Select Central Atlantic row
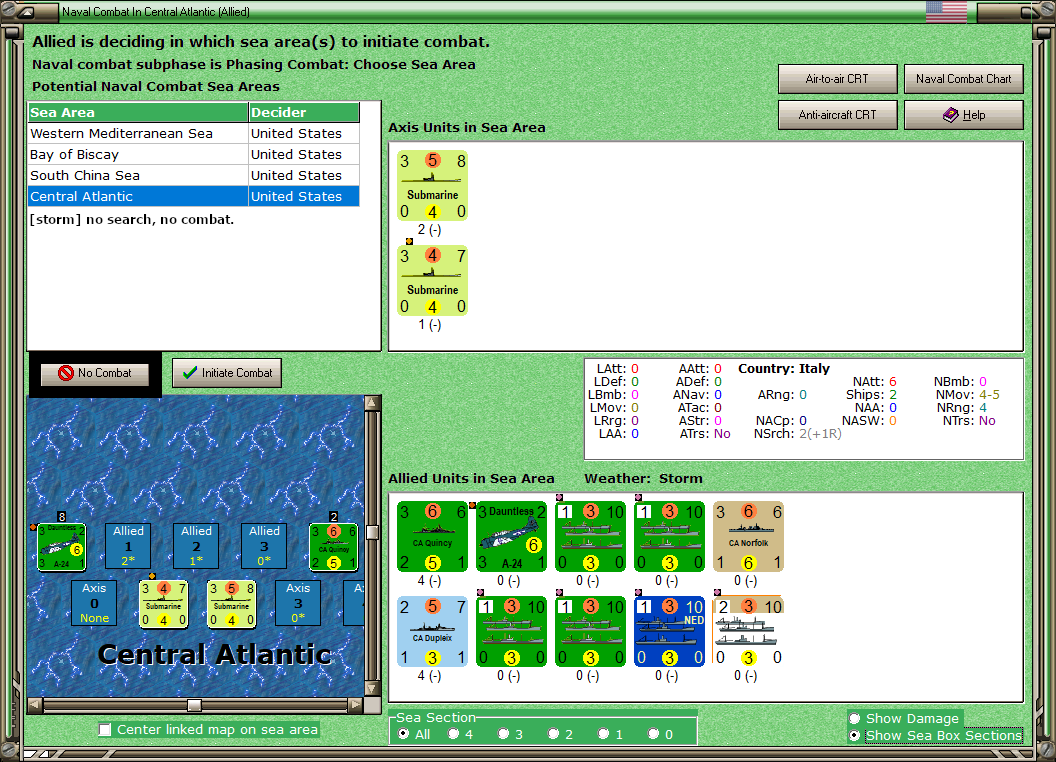The width and height of the screenshot is (1056, 762). coord(194,196)
